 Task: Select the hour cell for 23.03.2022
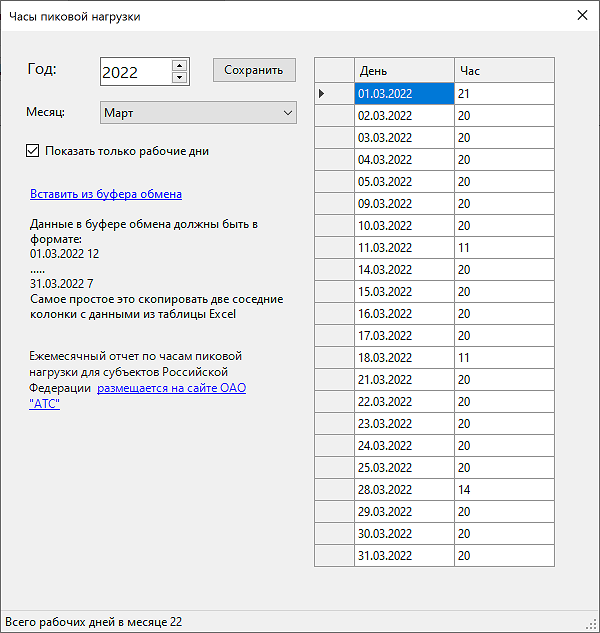tap(504, 424)
